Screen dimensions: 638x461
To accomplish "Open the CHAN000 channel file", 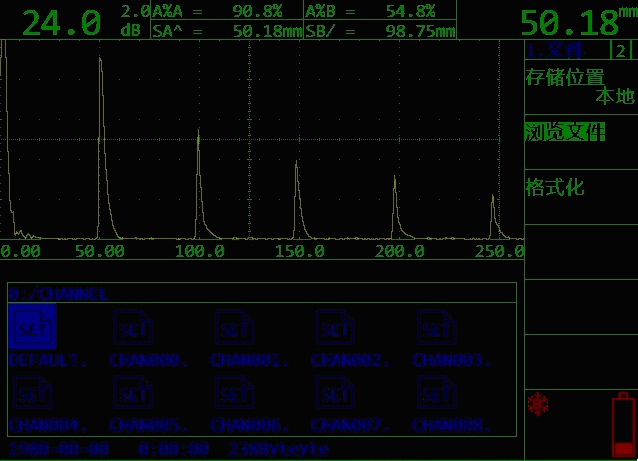I will 133,328.
